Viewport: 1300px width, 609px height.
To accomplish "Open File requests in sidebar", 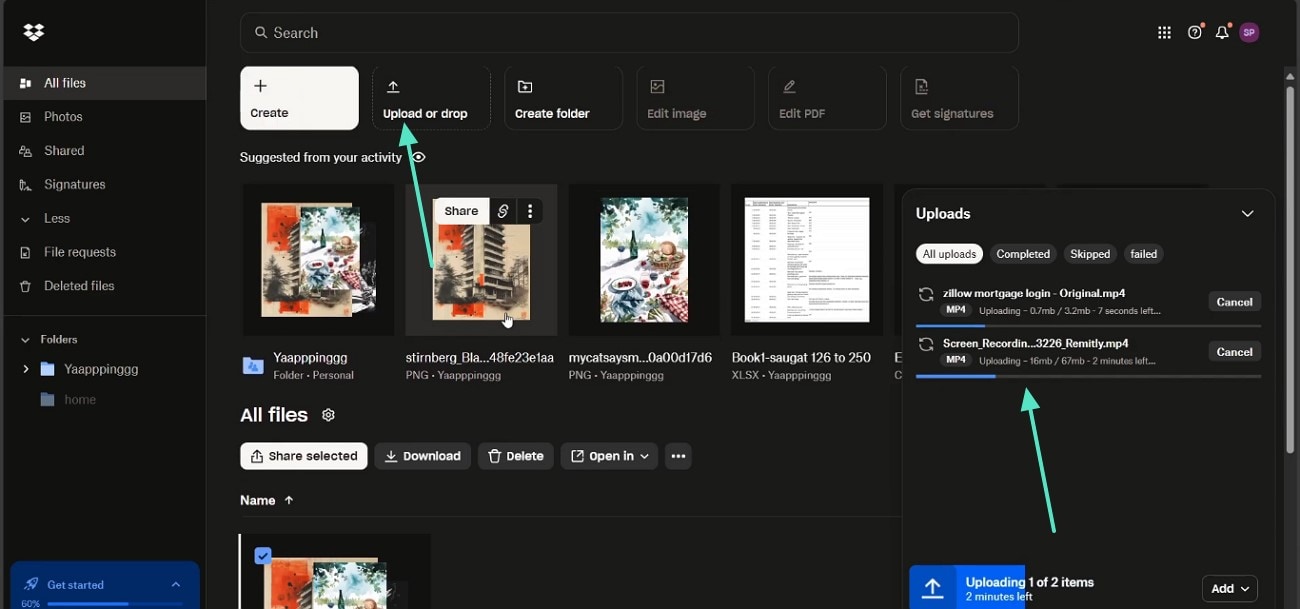I will click(x=103, y=252).
